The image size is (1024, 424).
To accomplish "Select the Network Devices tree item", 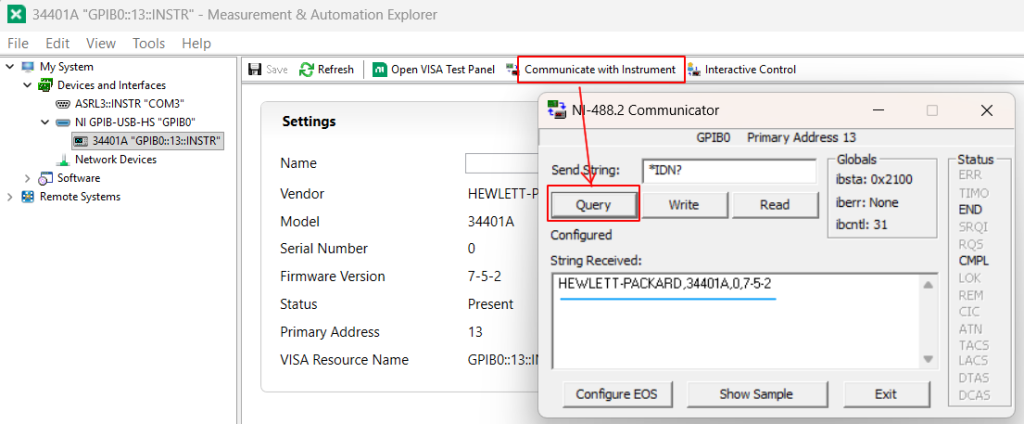I will (x=116, y=159).
